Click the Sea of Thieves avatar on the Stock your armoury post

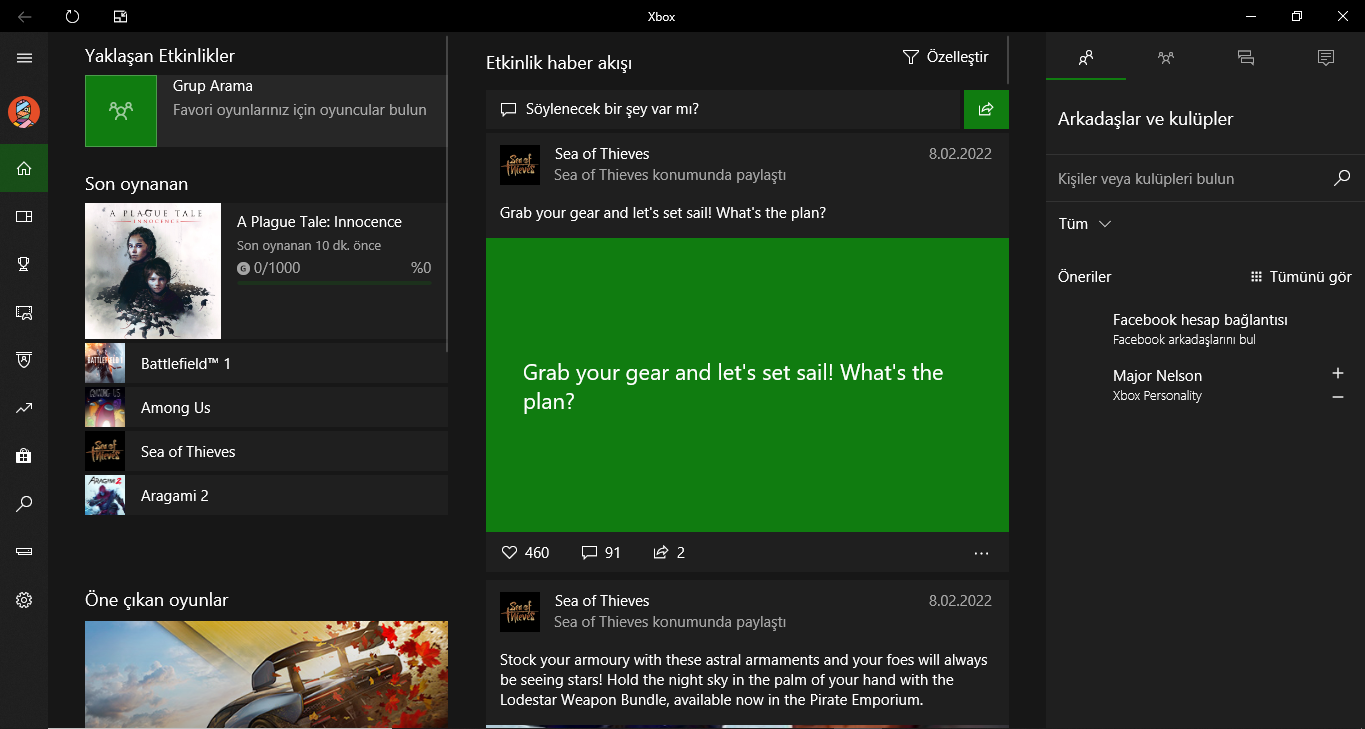pyautogui.click(x=520, y=611)
